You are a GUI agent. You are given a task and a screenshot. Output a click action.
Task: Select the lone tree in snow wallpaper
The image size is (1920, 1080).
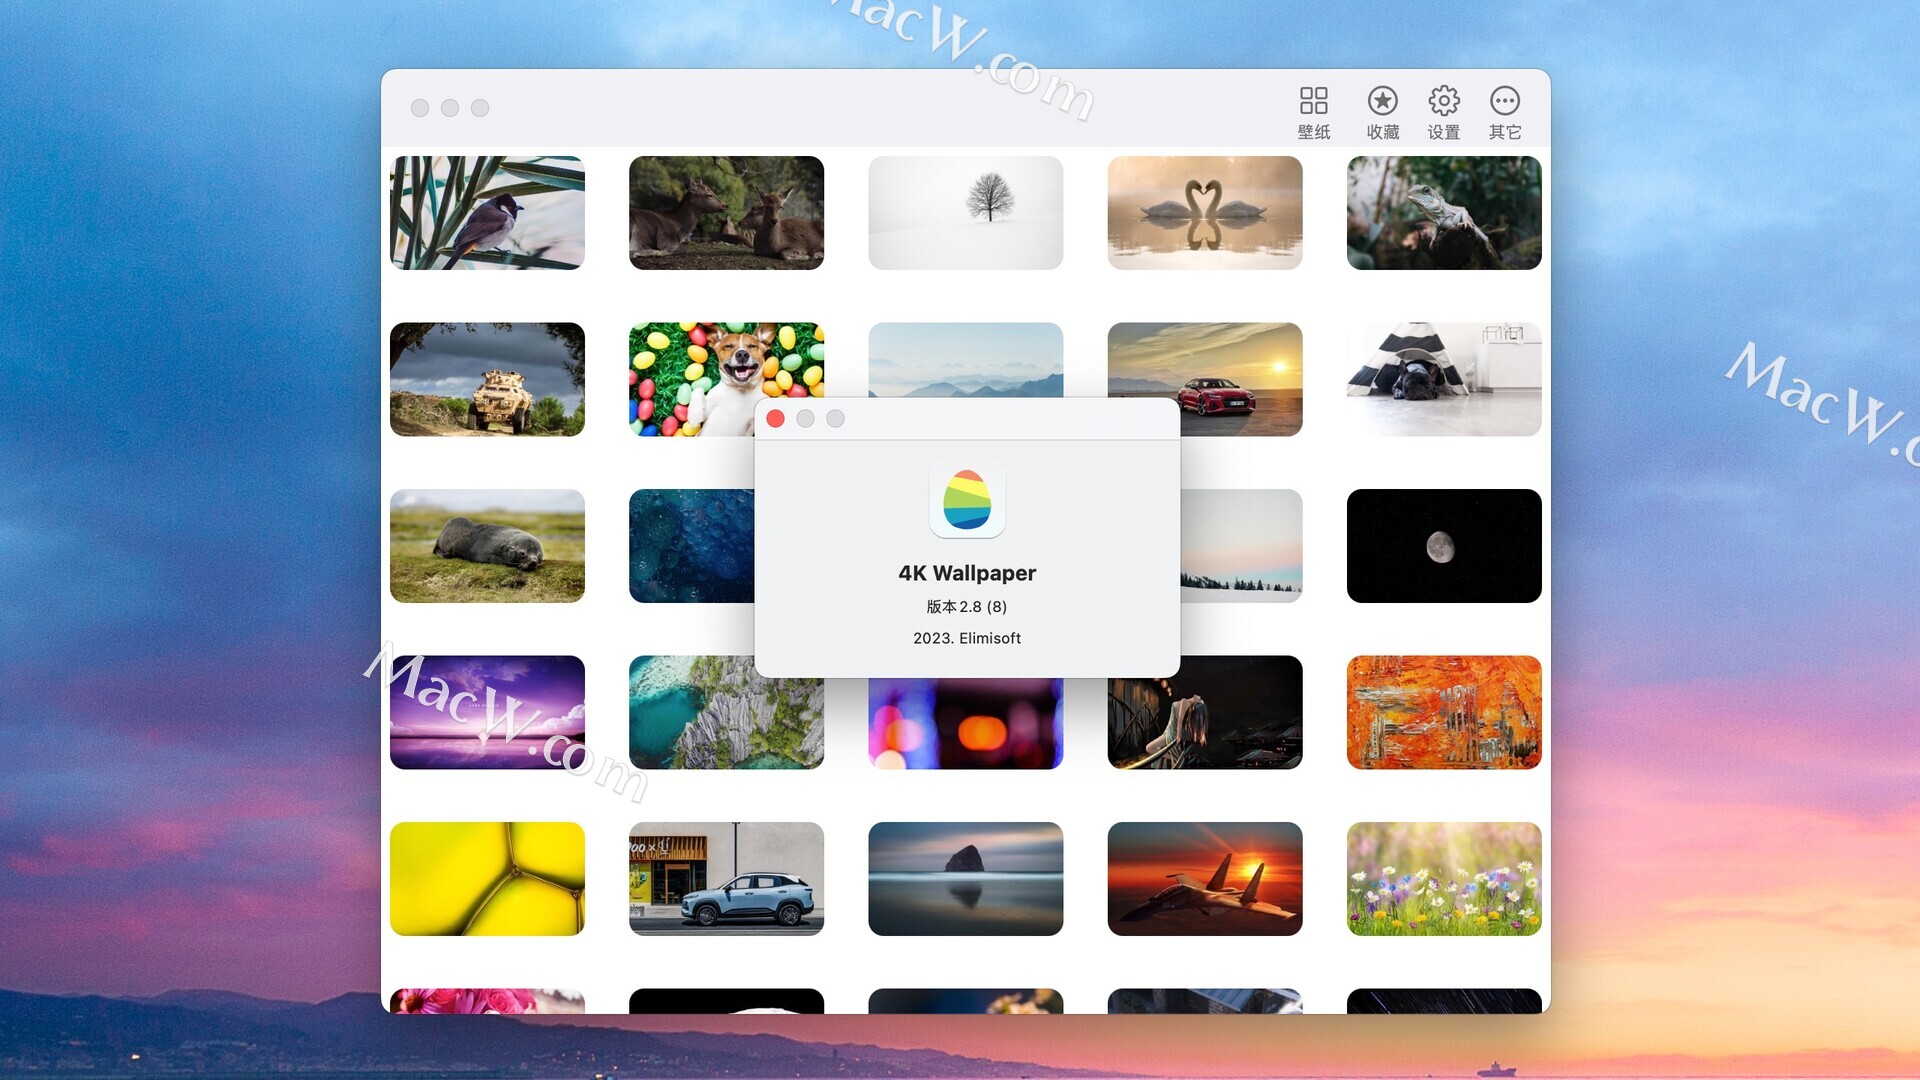click(x=965, y=212)
